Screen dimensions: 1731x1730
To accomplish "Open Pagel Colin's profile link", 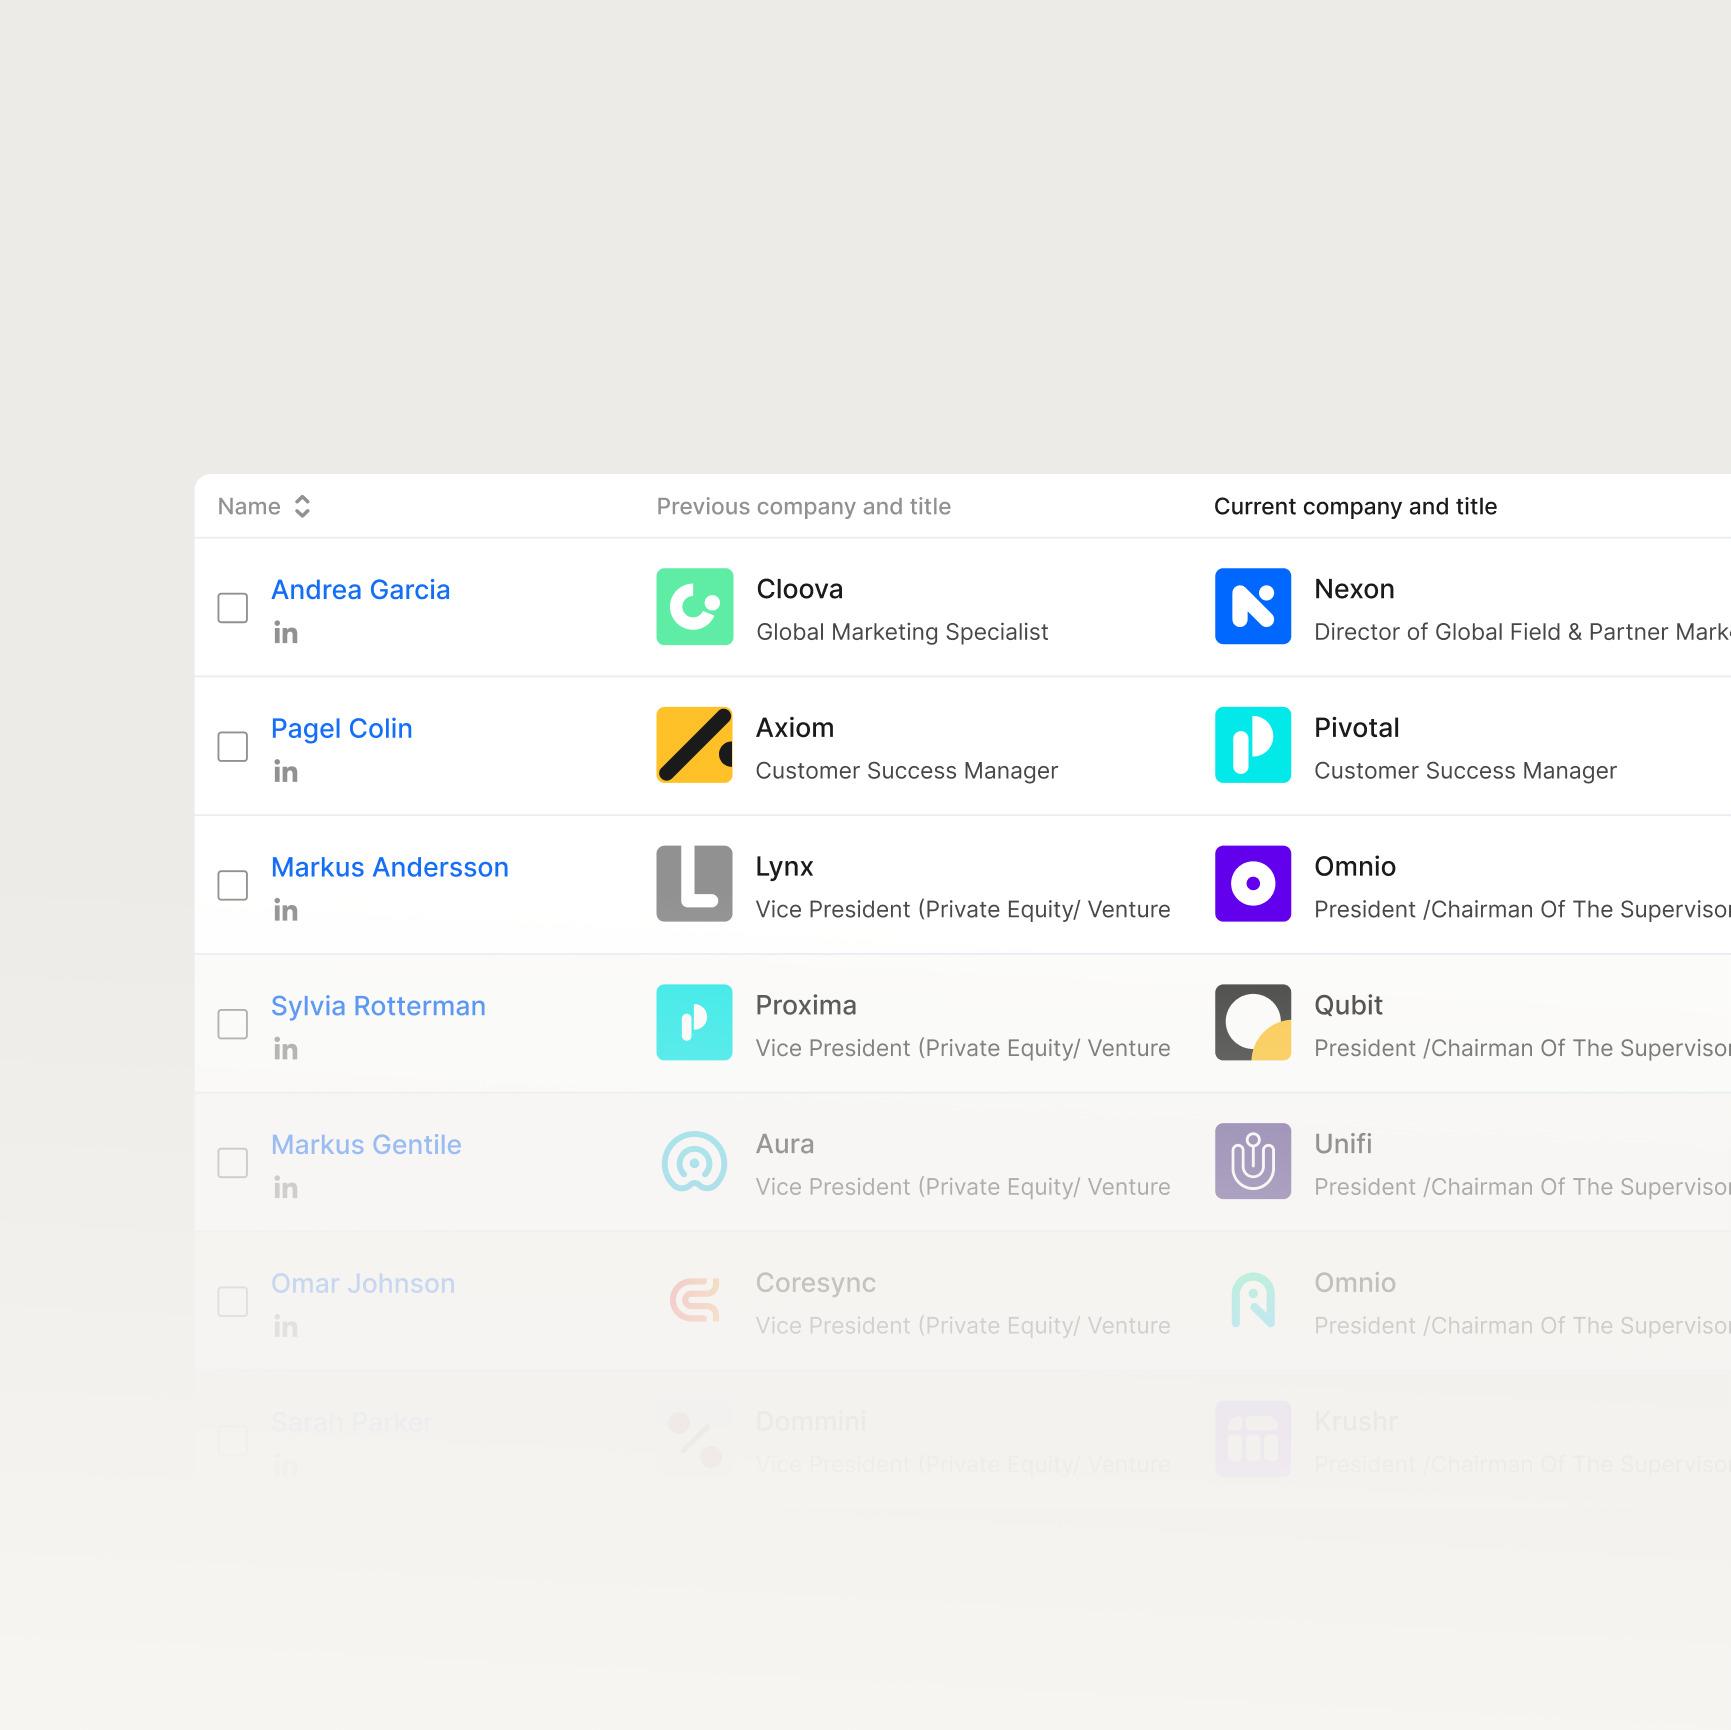I will (x=341, y=729).
